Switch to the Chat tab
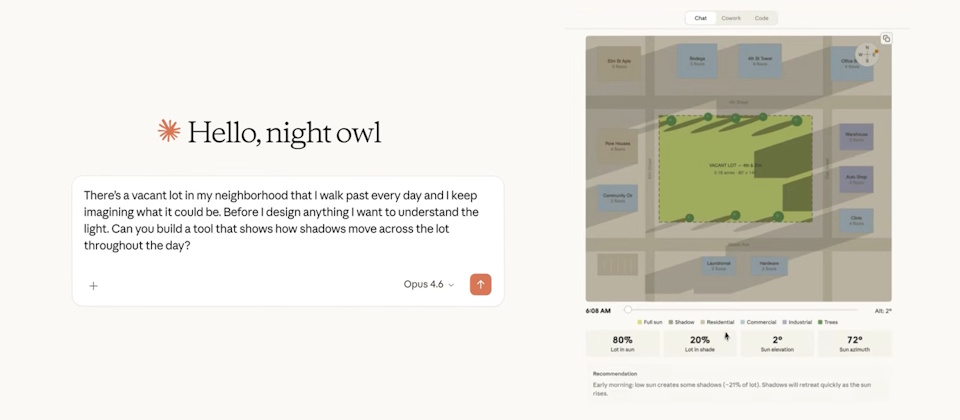The width and height of the screenshot is (960, 420). [701, 18]
